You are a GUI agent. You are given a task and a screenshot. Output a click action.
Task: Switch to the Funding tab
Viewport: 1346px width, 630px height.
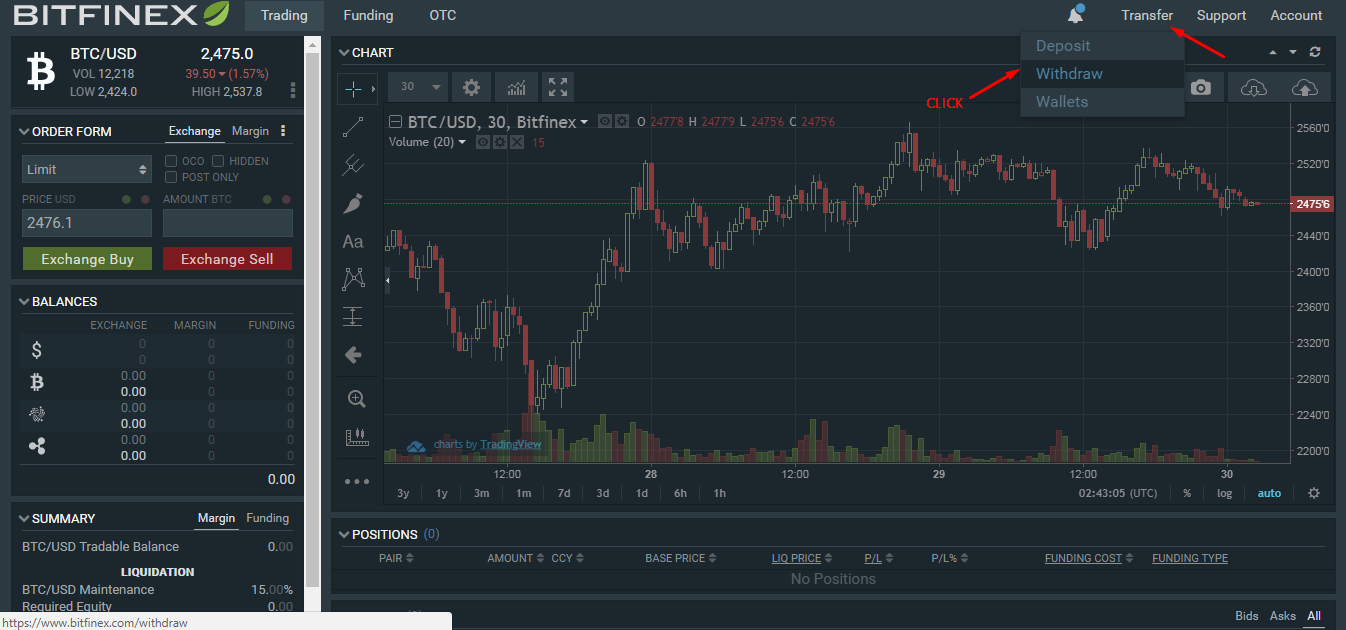368,16
